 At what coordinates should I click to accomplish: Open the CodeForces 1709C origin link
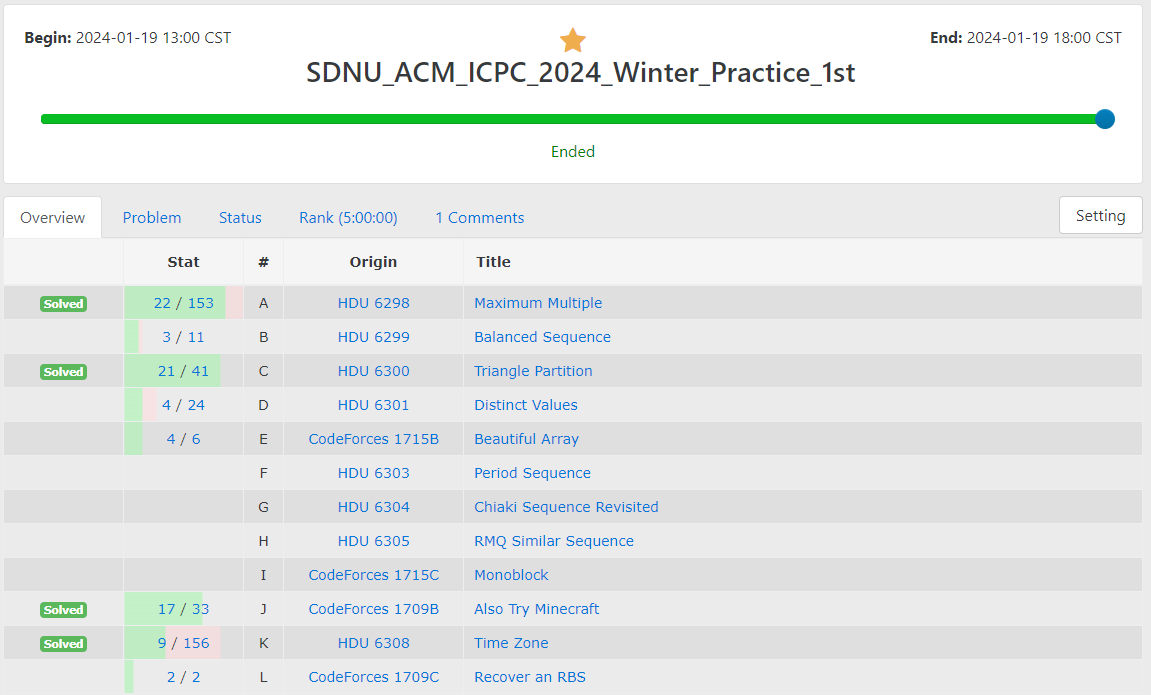(373, 677)
